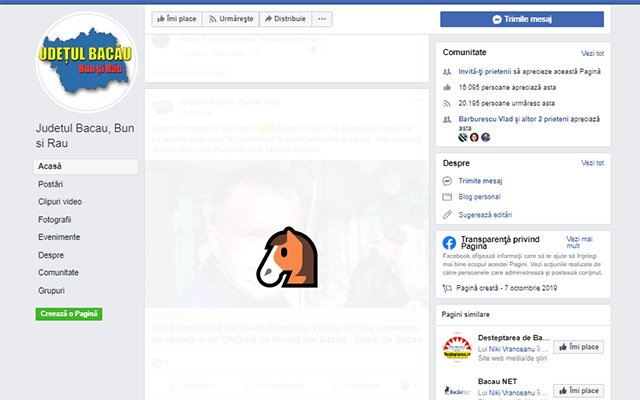Open Barburescu Vlad profile link
This screenshot has width=640, height=400.
485,119
